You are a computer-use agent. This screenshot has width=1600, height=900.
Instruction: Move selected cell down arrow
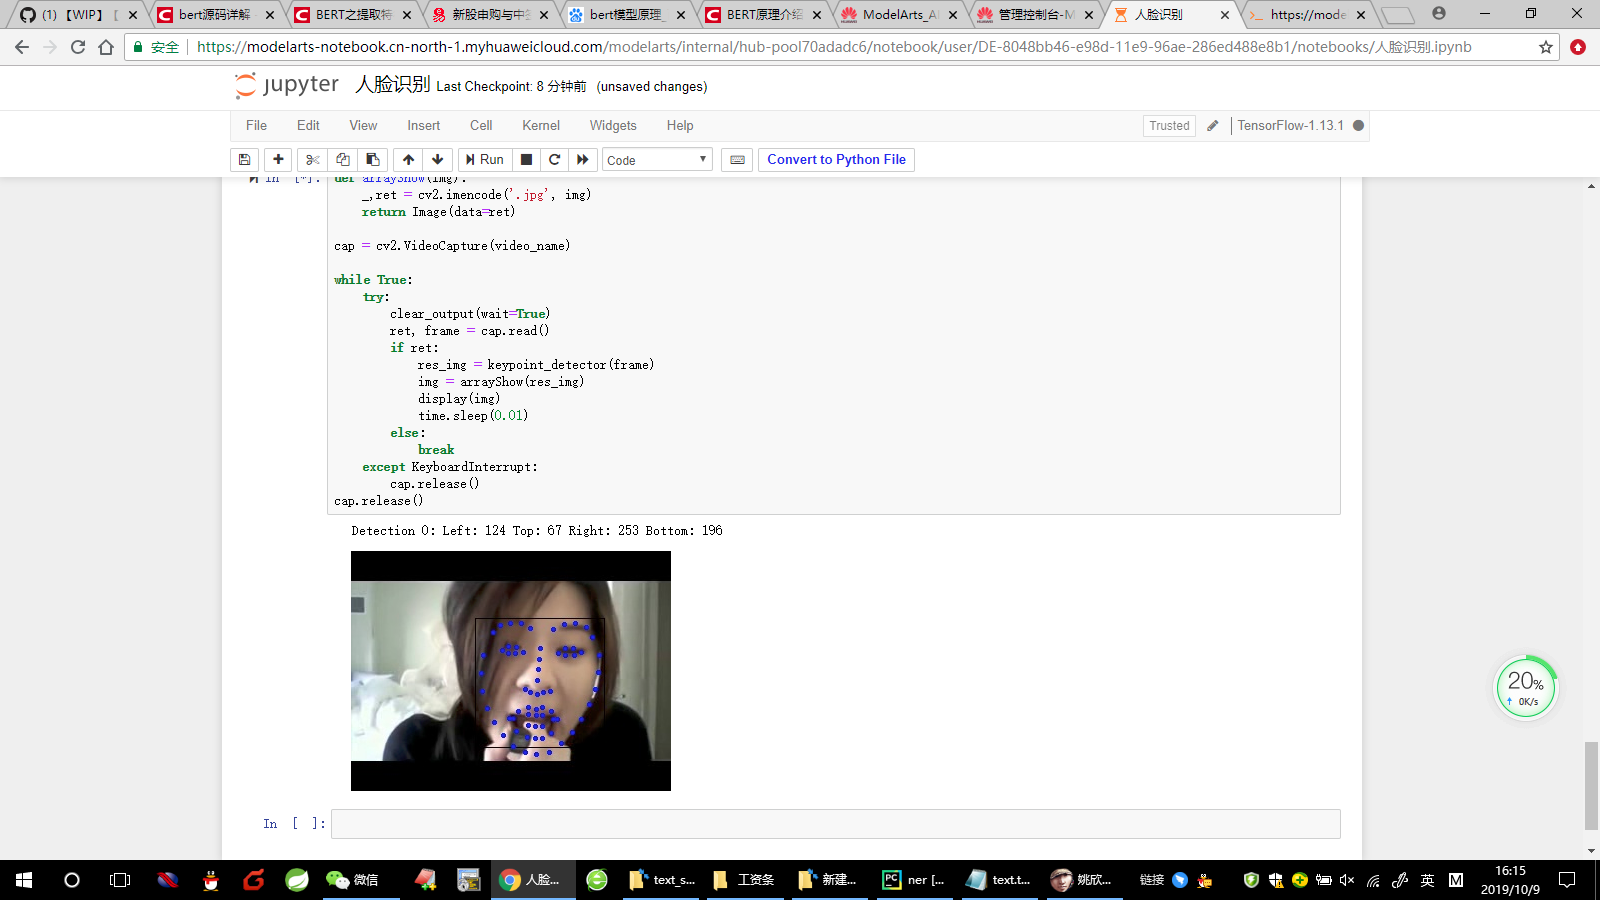pos(437,160)
